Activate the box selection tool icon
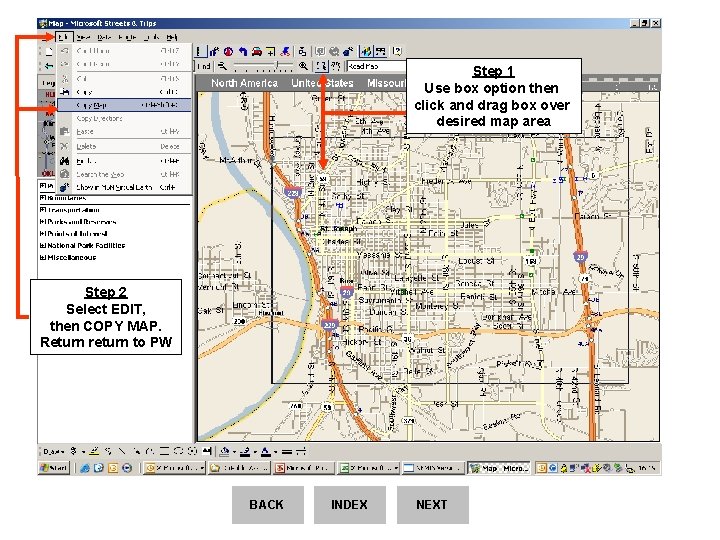 tap(321, 66)
